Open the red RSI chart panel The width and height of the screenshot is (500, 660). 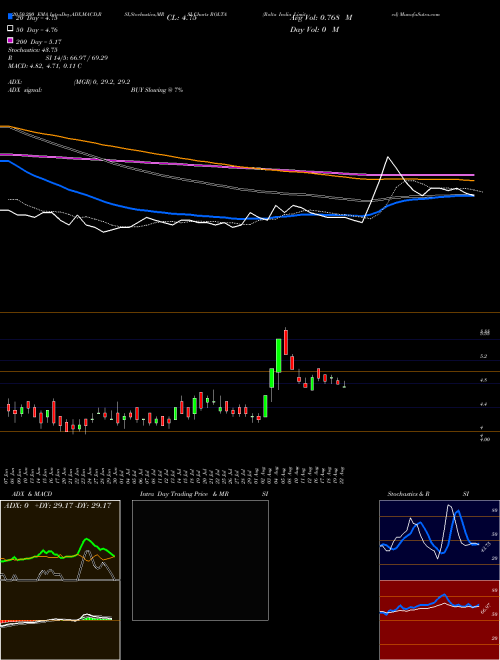pyautogui.click(x=439, y=620)
